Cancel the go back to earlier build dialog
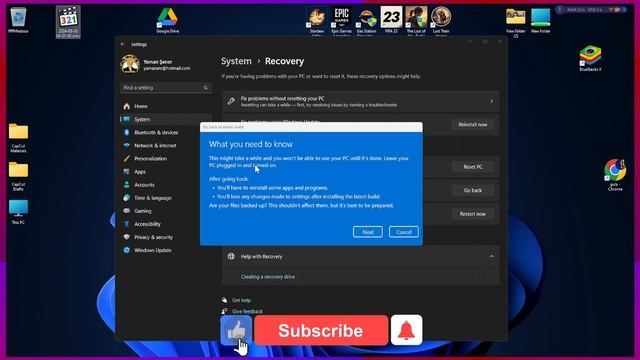The image size is (640, 360). pyautogui.click(x=403, y=232)
